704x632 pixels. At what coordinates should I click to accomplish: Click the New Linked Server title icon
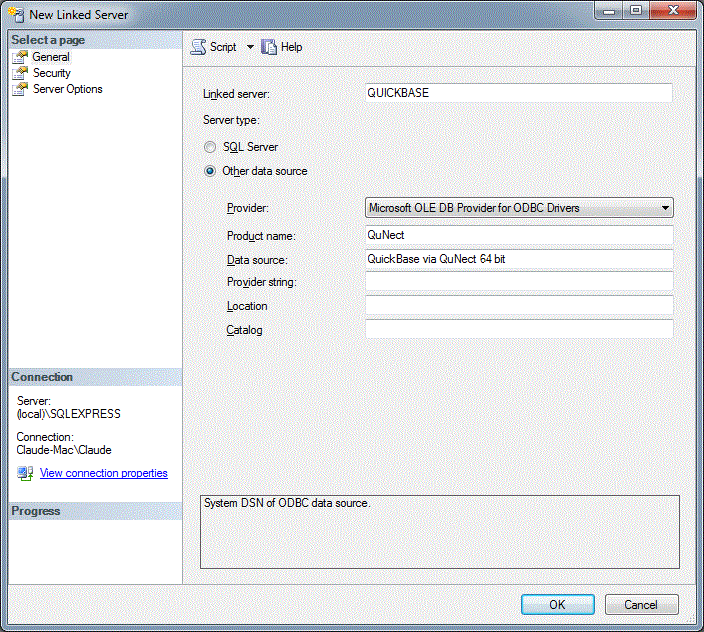16,14
